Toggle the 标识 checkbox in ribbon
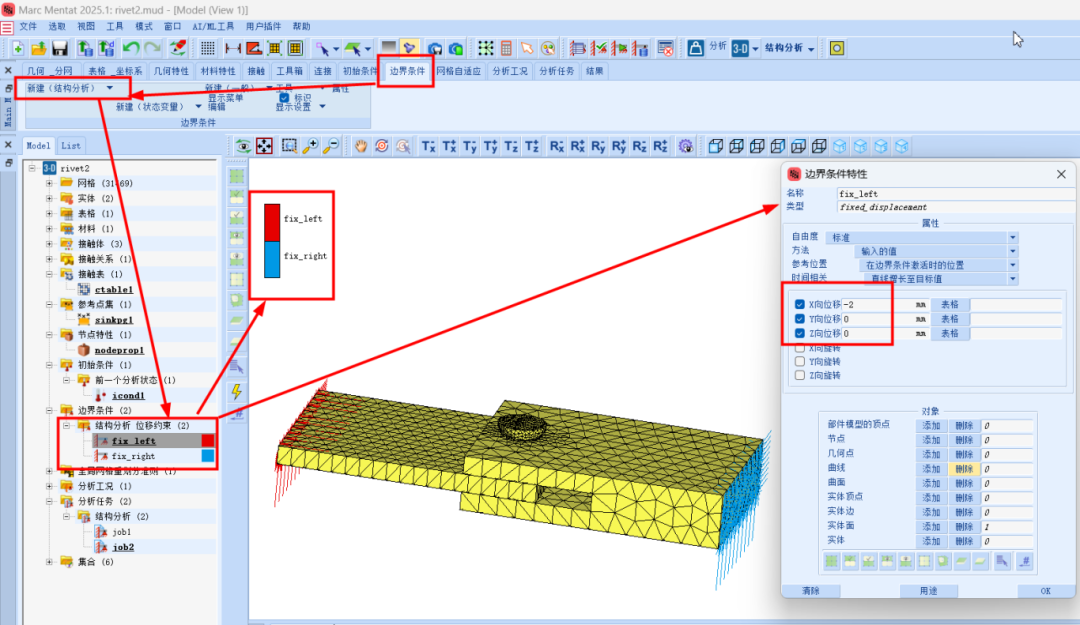Image resolution: width=1080 pixels, height=625 pixels. point(284,98)
